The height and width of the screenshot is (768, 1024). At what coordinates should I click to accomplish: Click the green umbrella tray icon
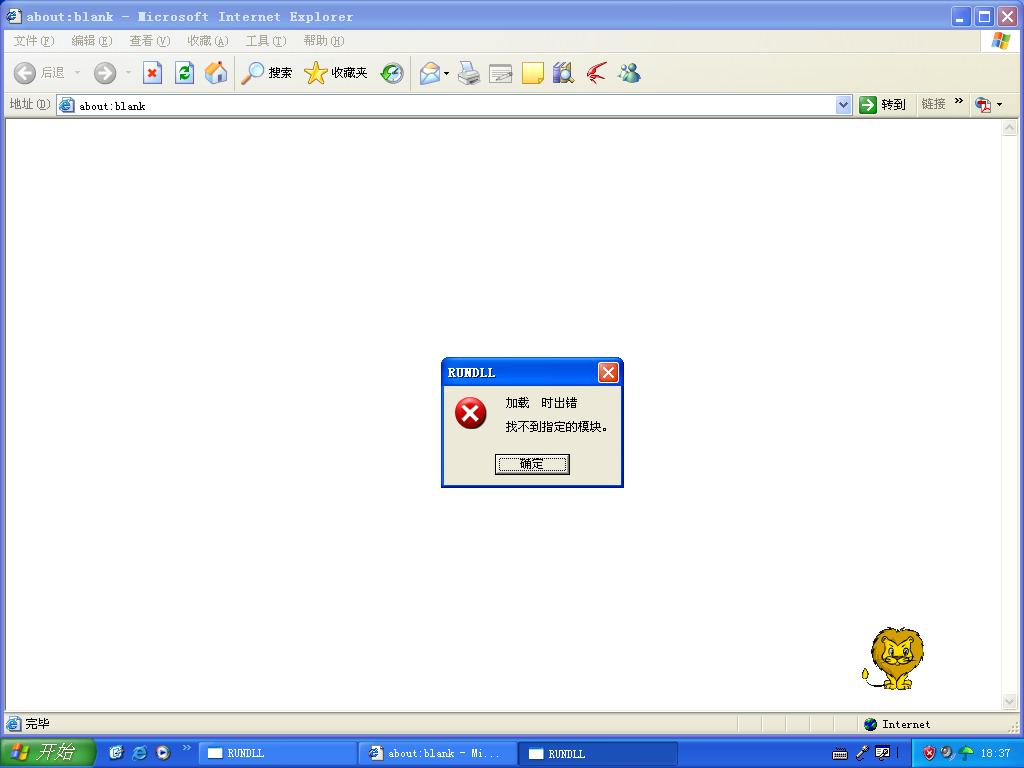point(966,753)
